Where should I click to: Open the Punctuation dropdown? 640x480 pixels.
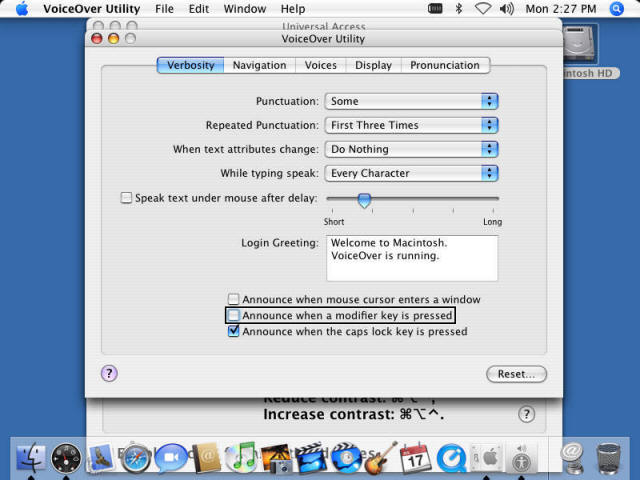coord(411,101)
